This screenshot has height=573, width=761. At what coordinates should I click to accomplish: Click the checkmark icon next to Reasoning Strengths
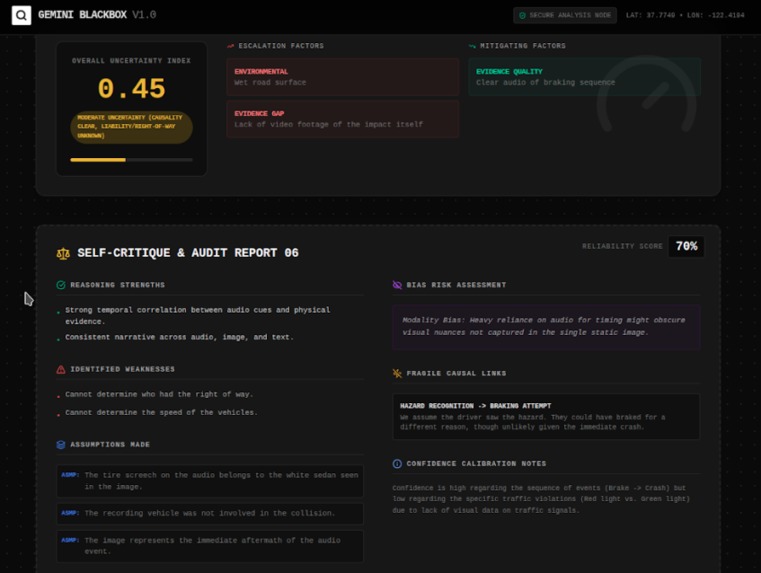point(61,285)
